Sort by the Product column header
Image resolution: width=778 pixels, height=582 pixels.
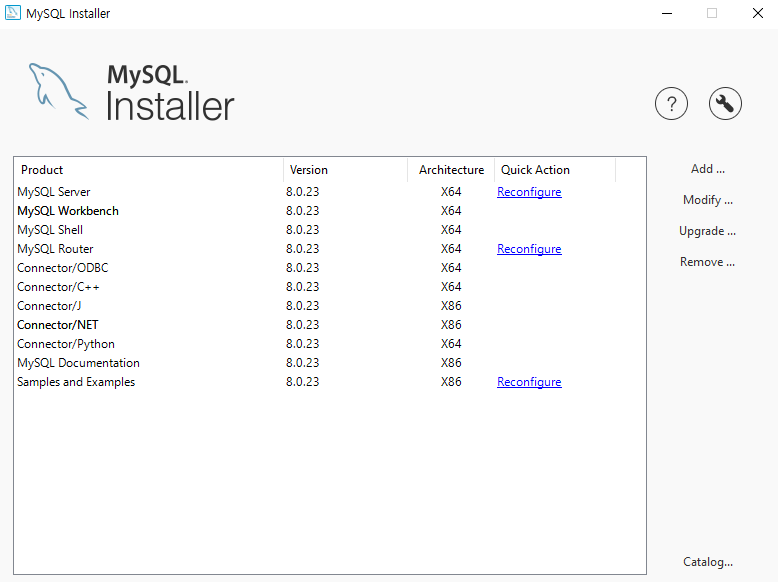point(149,170)
